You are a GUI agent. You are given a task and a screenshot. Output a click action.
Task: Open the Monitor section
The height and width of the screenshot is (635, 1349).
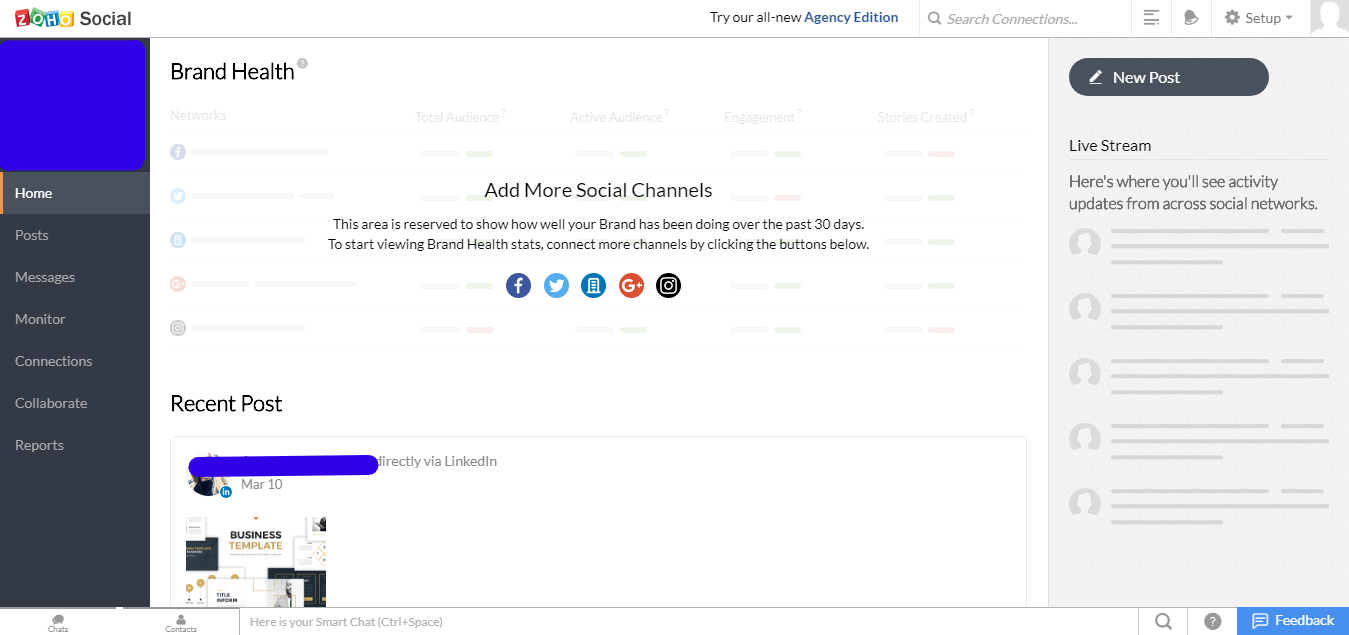tap(39, 318)
